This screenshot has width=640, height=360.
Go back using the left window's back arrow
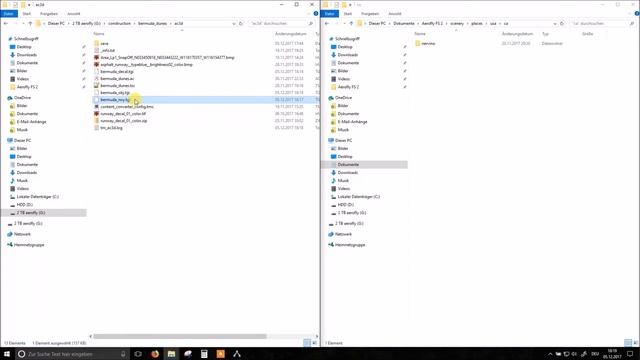click(x=6, y=24)
